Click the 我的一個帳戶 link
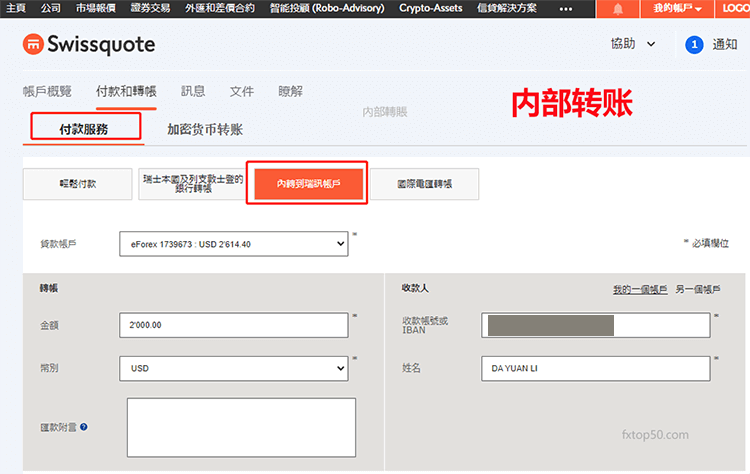750x474 pixels. (x=639, y=289)
